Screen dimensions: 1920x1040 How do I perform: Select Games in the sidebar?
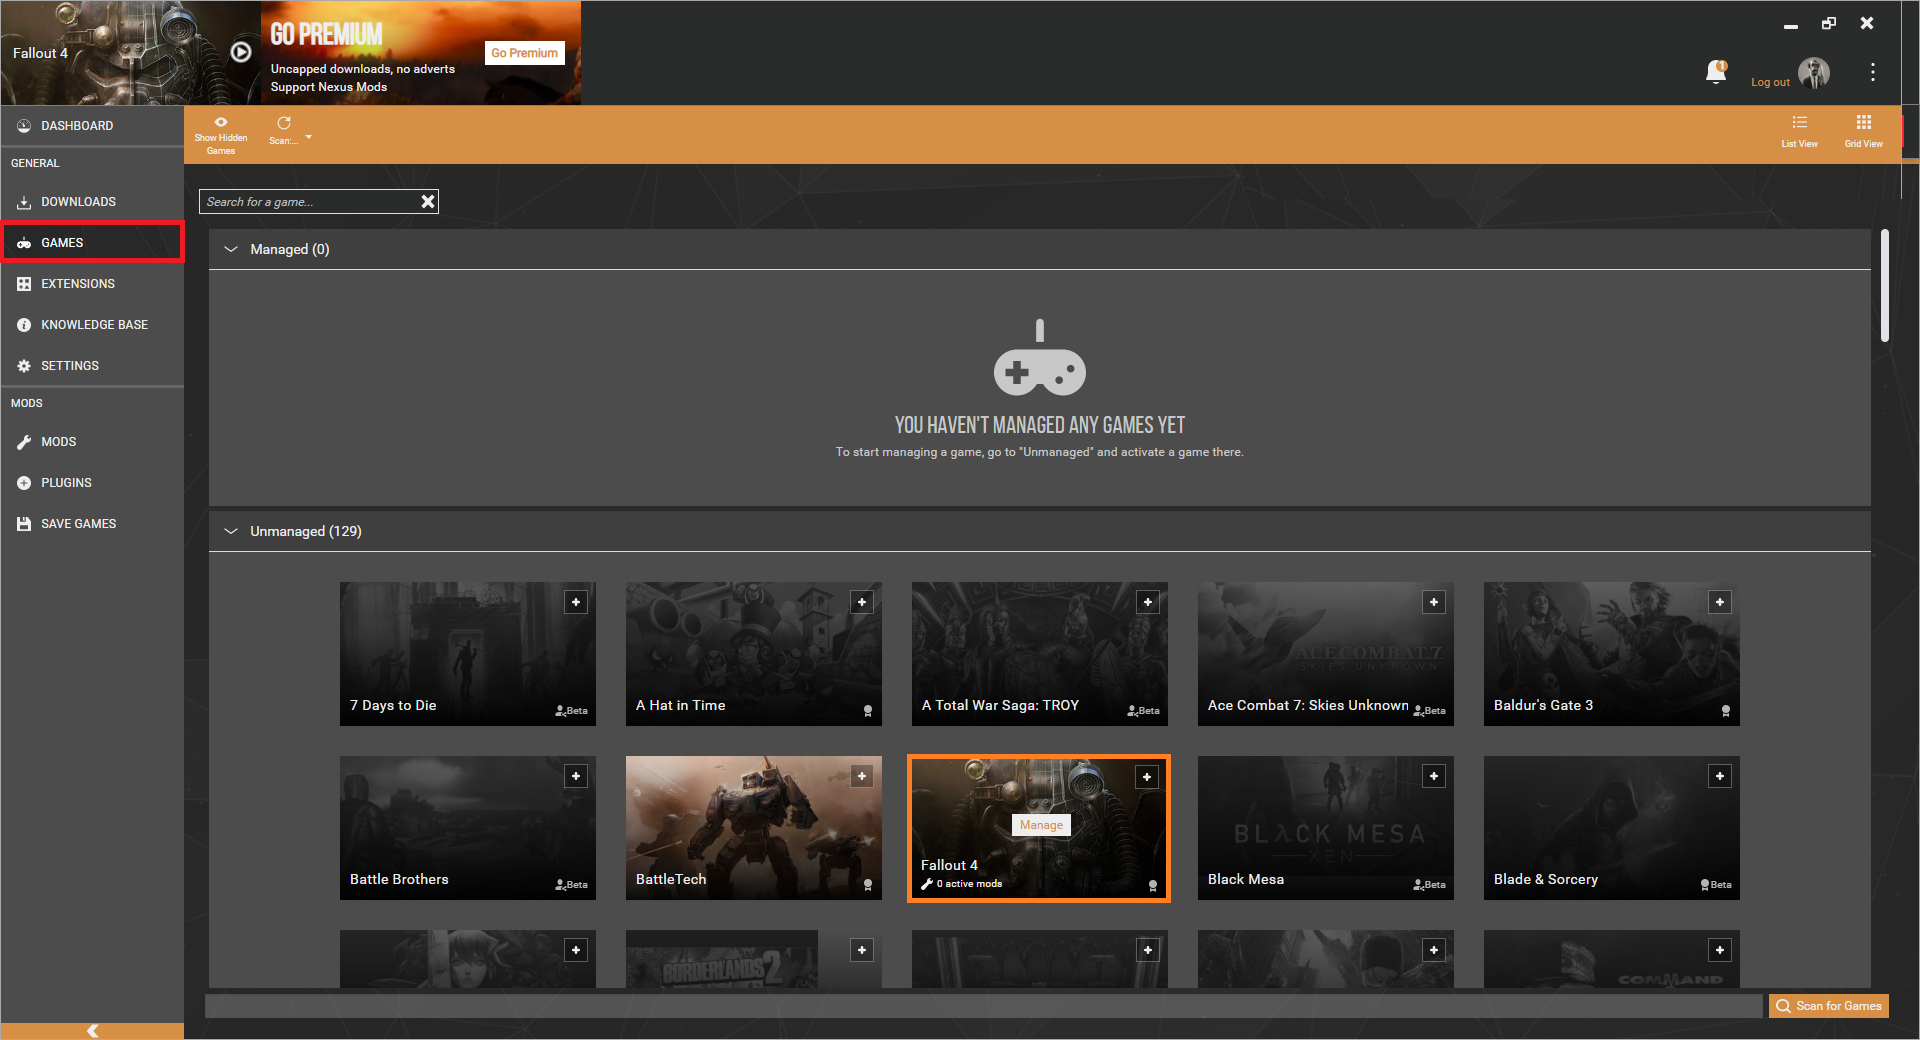tap(92, 243)
